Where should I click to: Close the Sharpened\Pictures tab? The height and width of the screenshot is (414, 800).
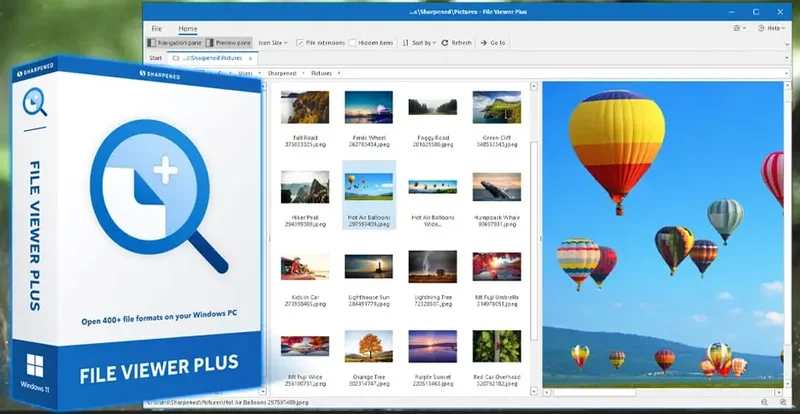tap(250, 59)
